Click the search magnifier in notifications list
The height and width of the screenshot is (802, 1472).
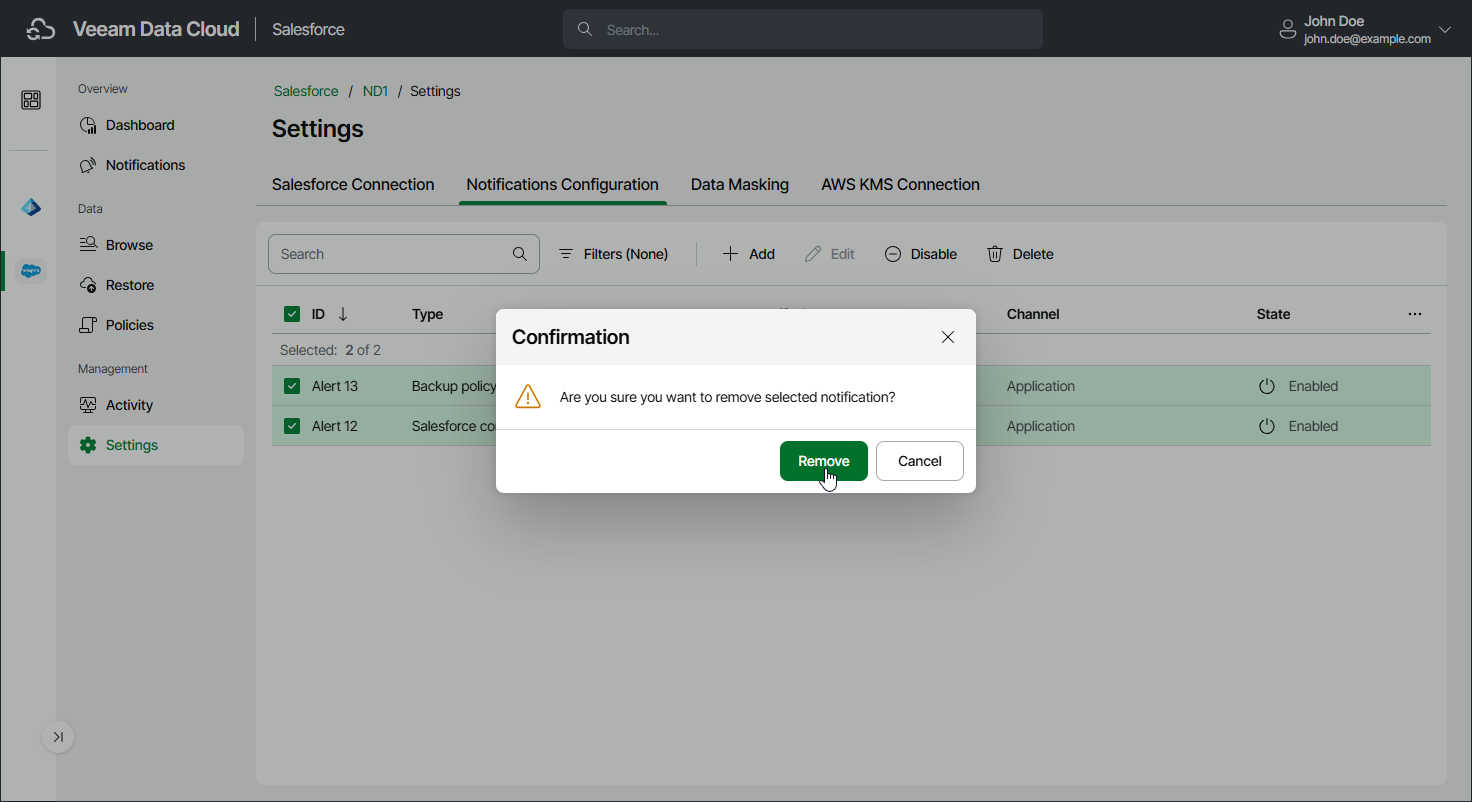520,254
